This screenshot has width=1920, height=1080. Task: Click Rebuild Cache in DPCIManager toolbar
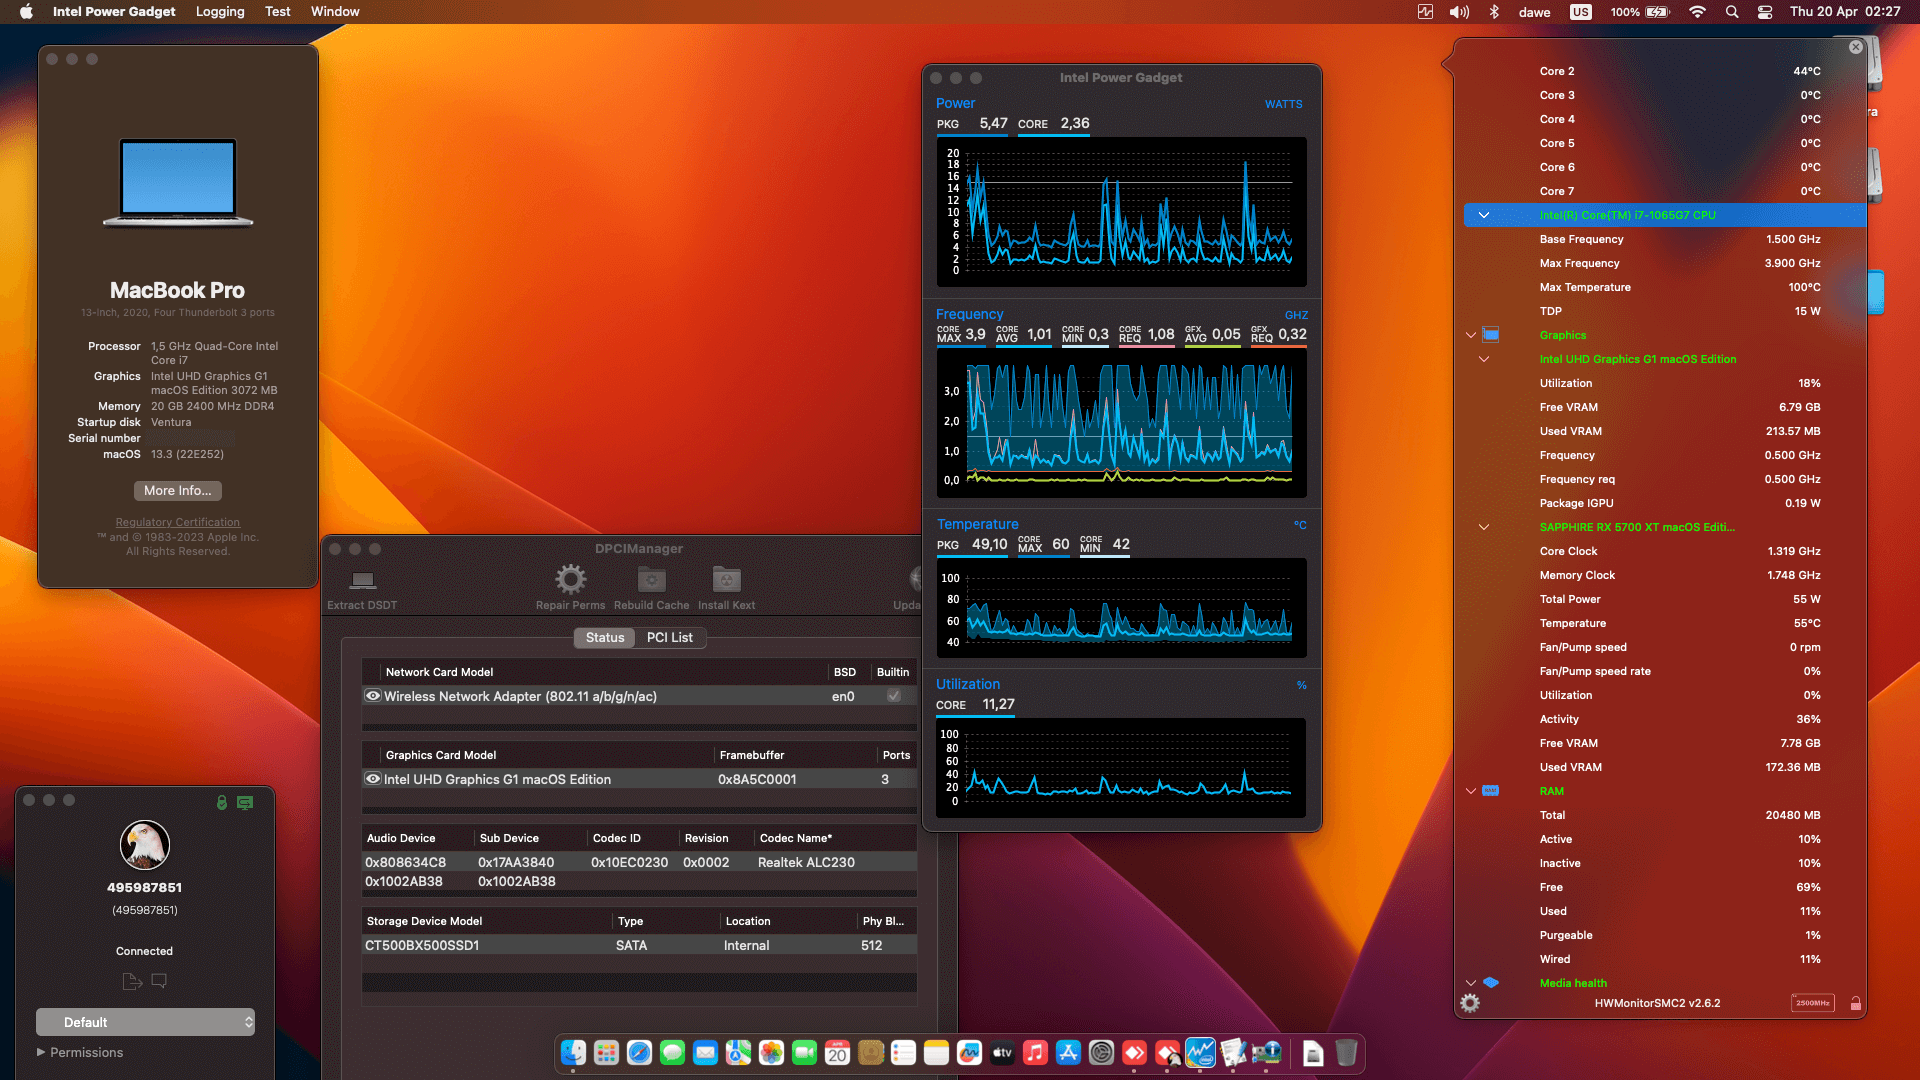pos(651,587)
